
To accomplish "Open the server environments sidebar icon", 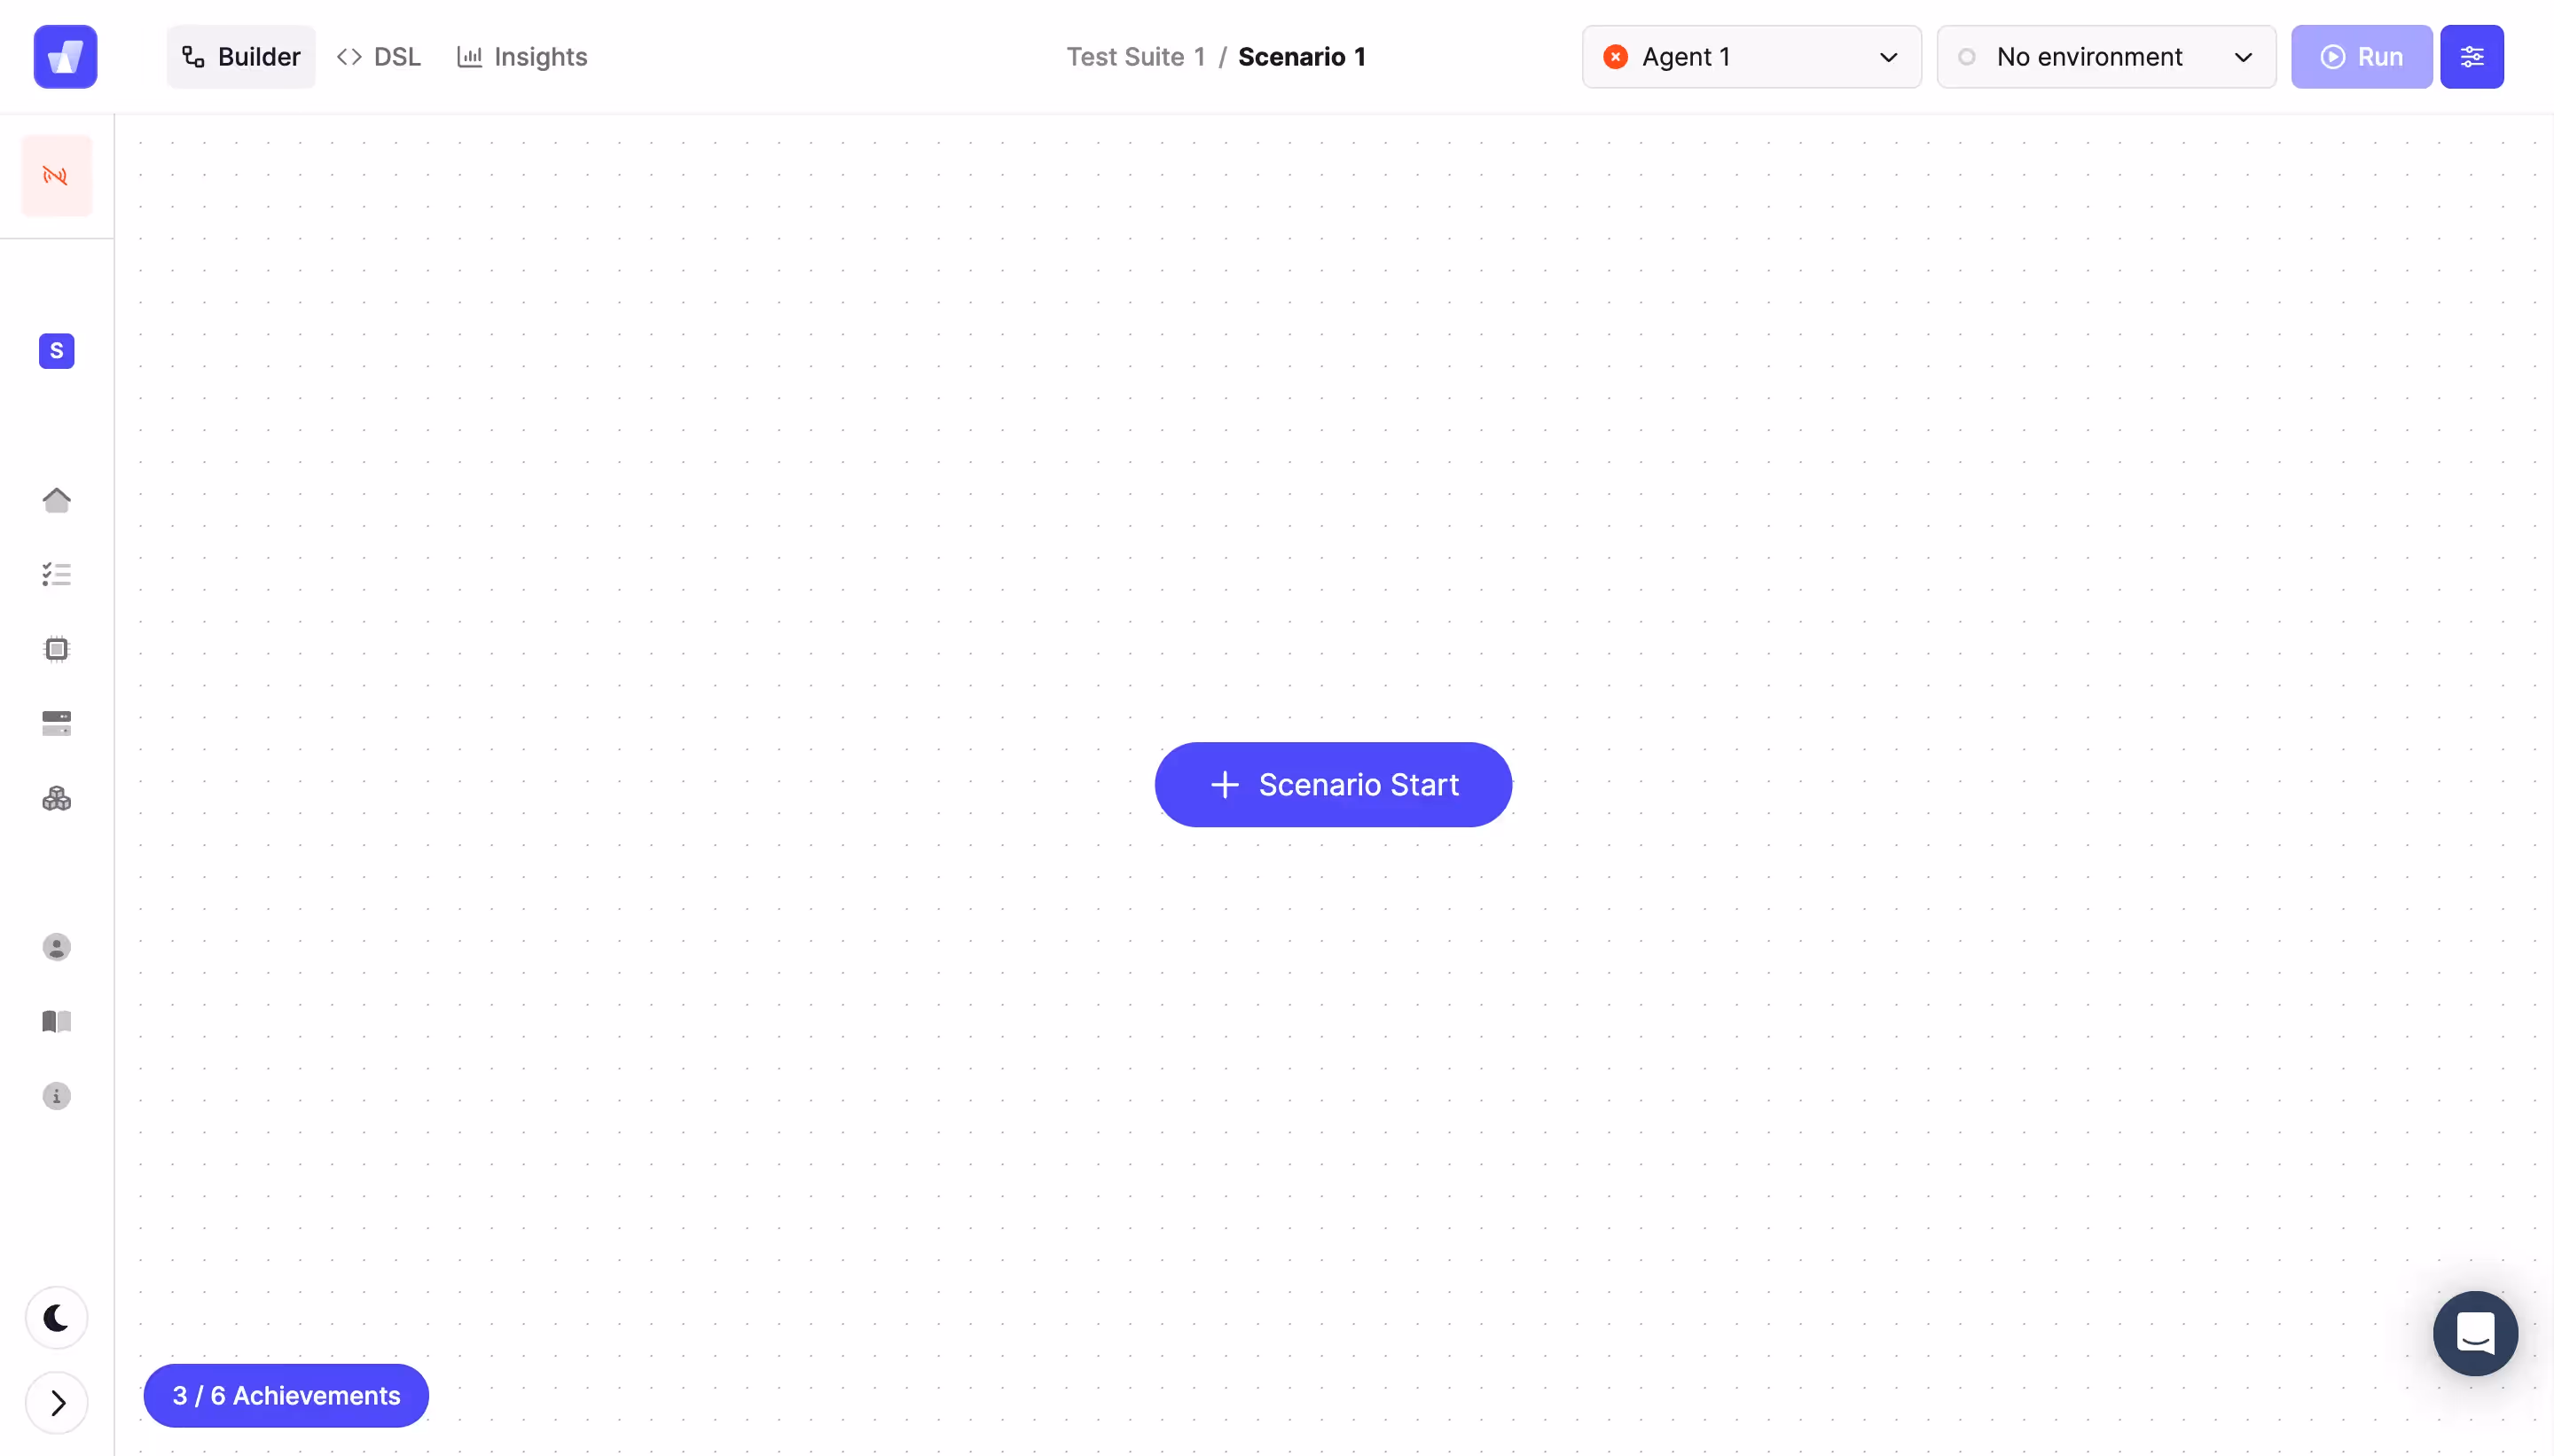I will [56, 723].
